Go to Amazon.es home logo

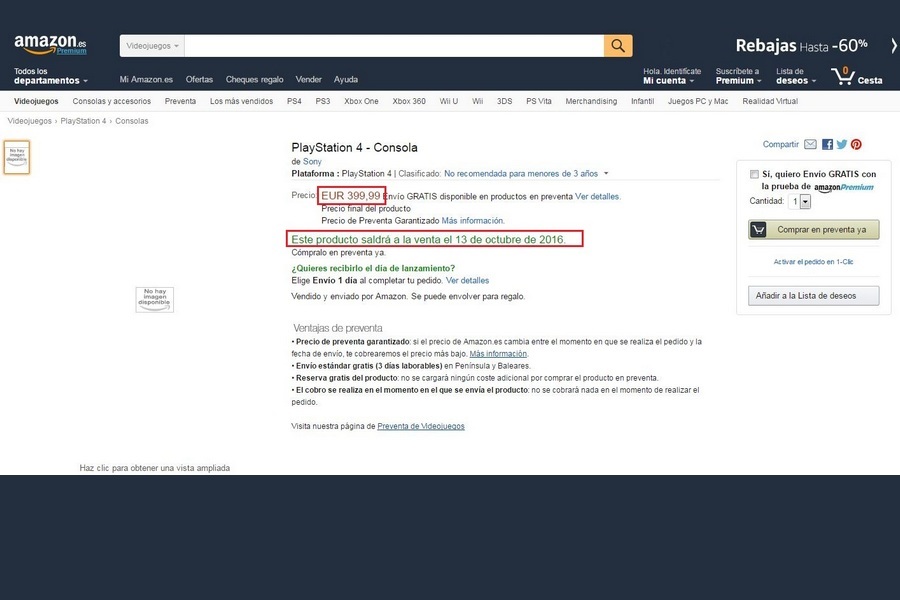click(50, 46)
